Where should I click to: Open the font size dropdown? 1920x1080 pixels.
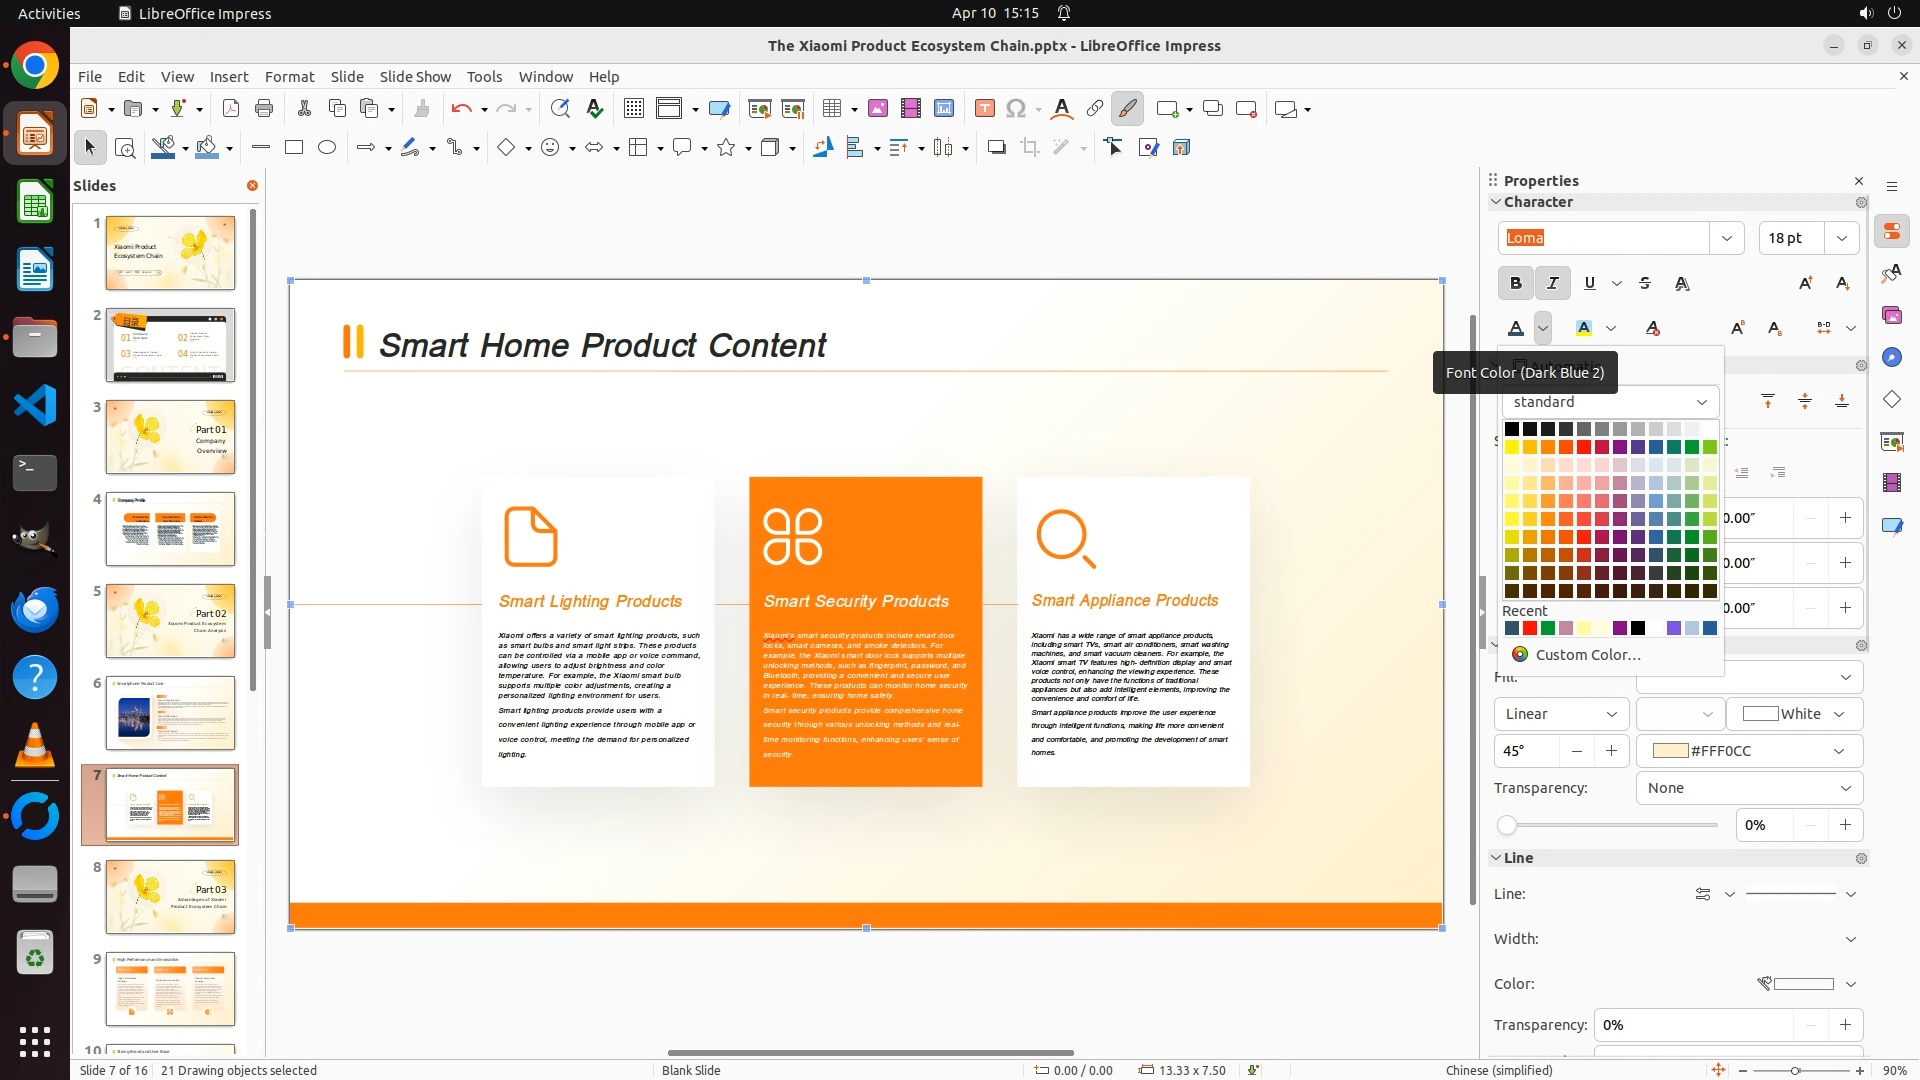(x=1842, y=238)
